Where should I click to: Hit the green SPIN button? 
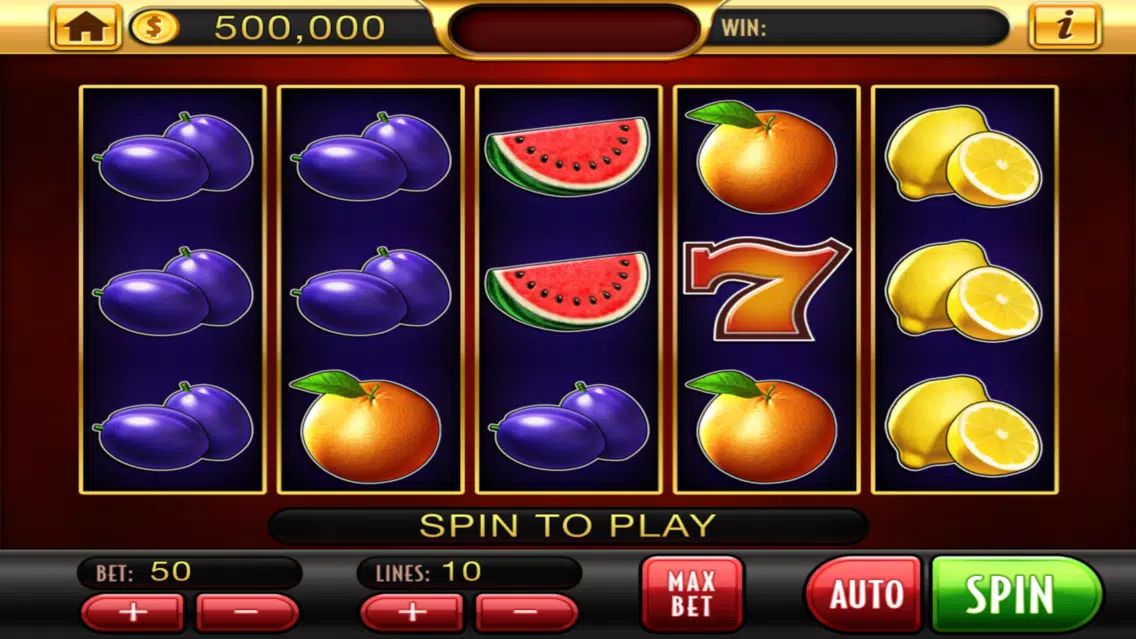[1016, 593]
